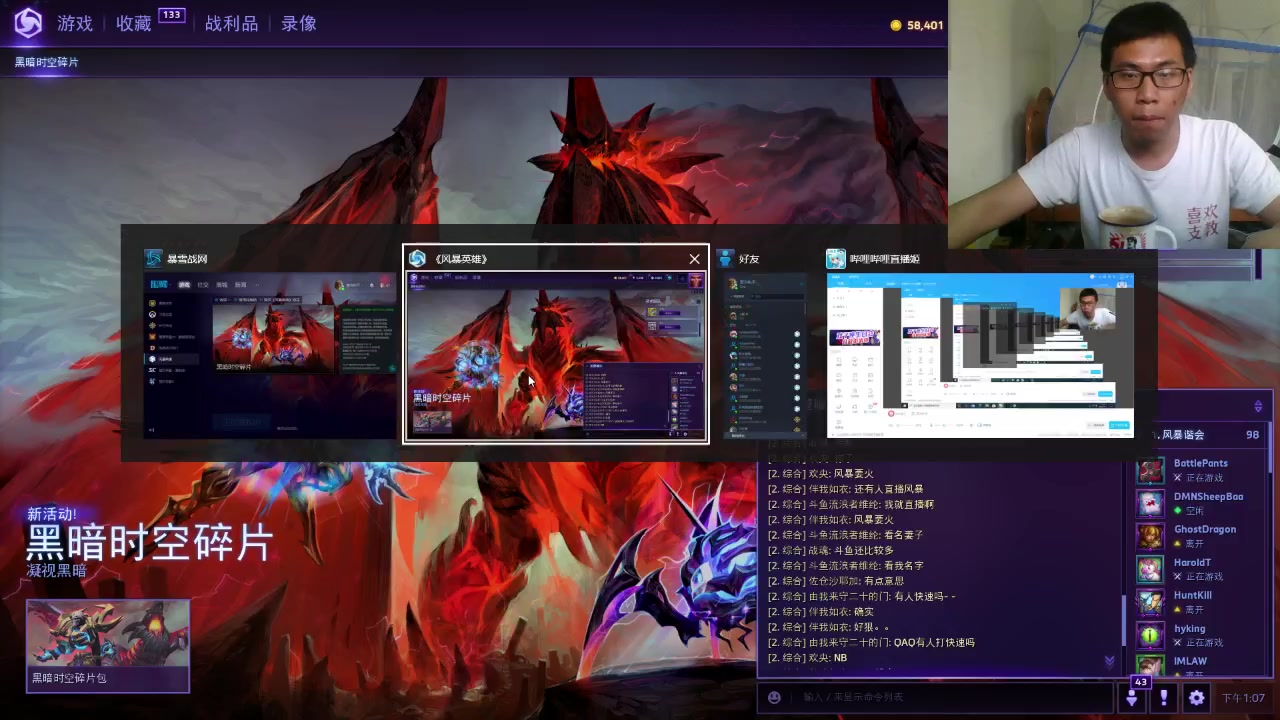Click hyking avatar
The image size is (1280, 720).
[x=1151, y=636]
